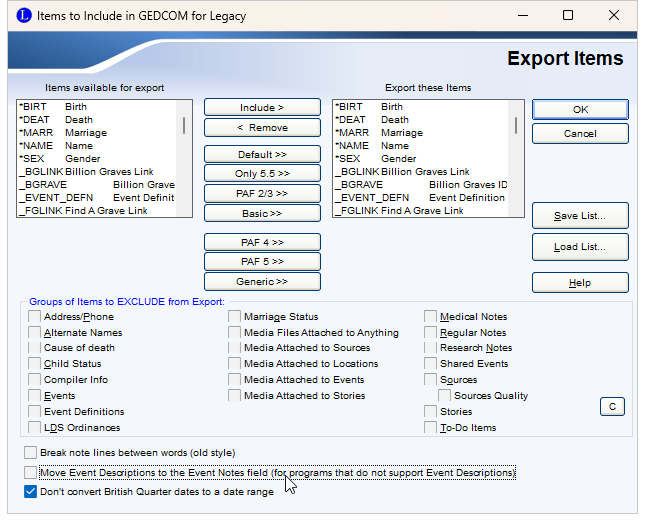The width and height of the screenshot is (645, 521).
Task: Toggle the Medical Notes checkbox
Action: point(431,317)
